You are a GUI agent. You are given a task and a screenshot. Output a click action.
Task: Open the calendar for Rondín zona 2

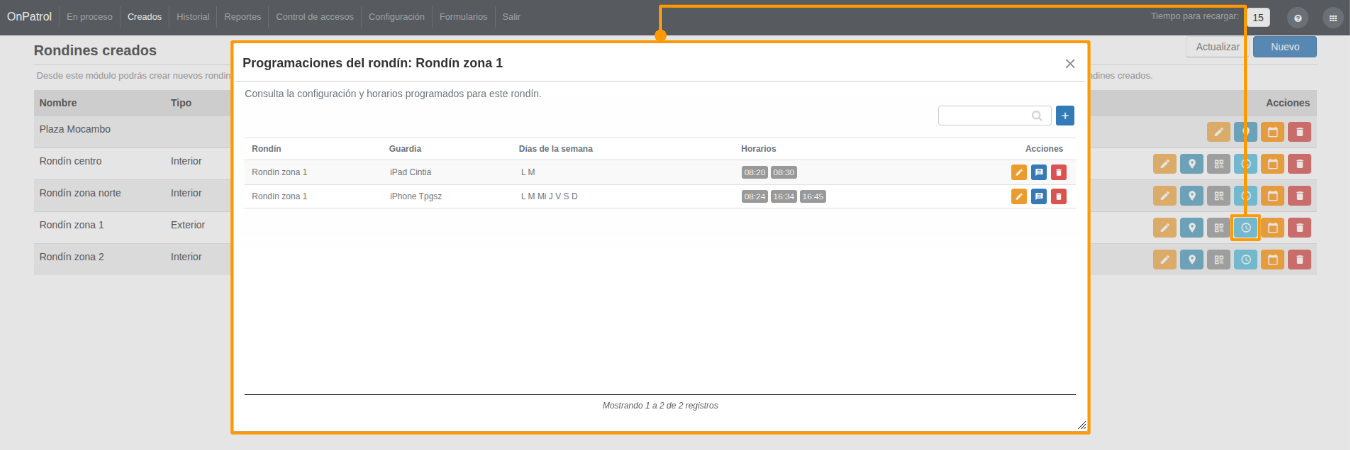click(1272, 260)
